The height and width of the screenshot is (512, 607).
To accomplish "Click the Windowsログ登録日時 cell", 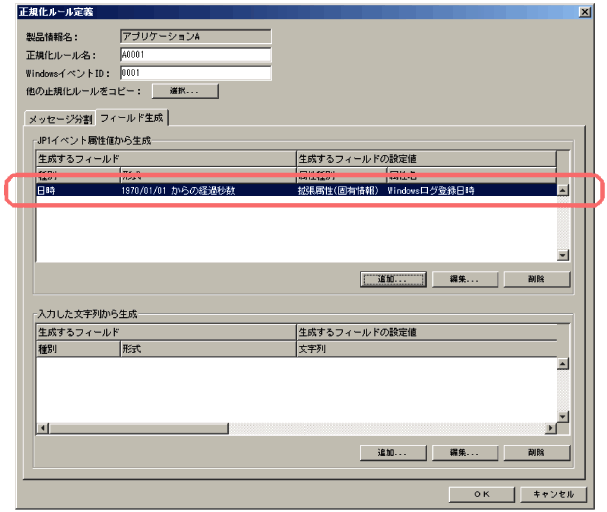I will click(x=431, y=190).
